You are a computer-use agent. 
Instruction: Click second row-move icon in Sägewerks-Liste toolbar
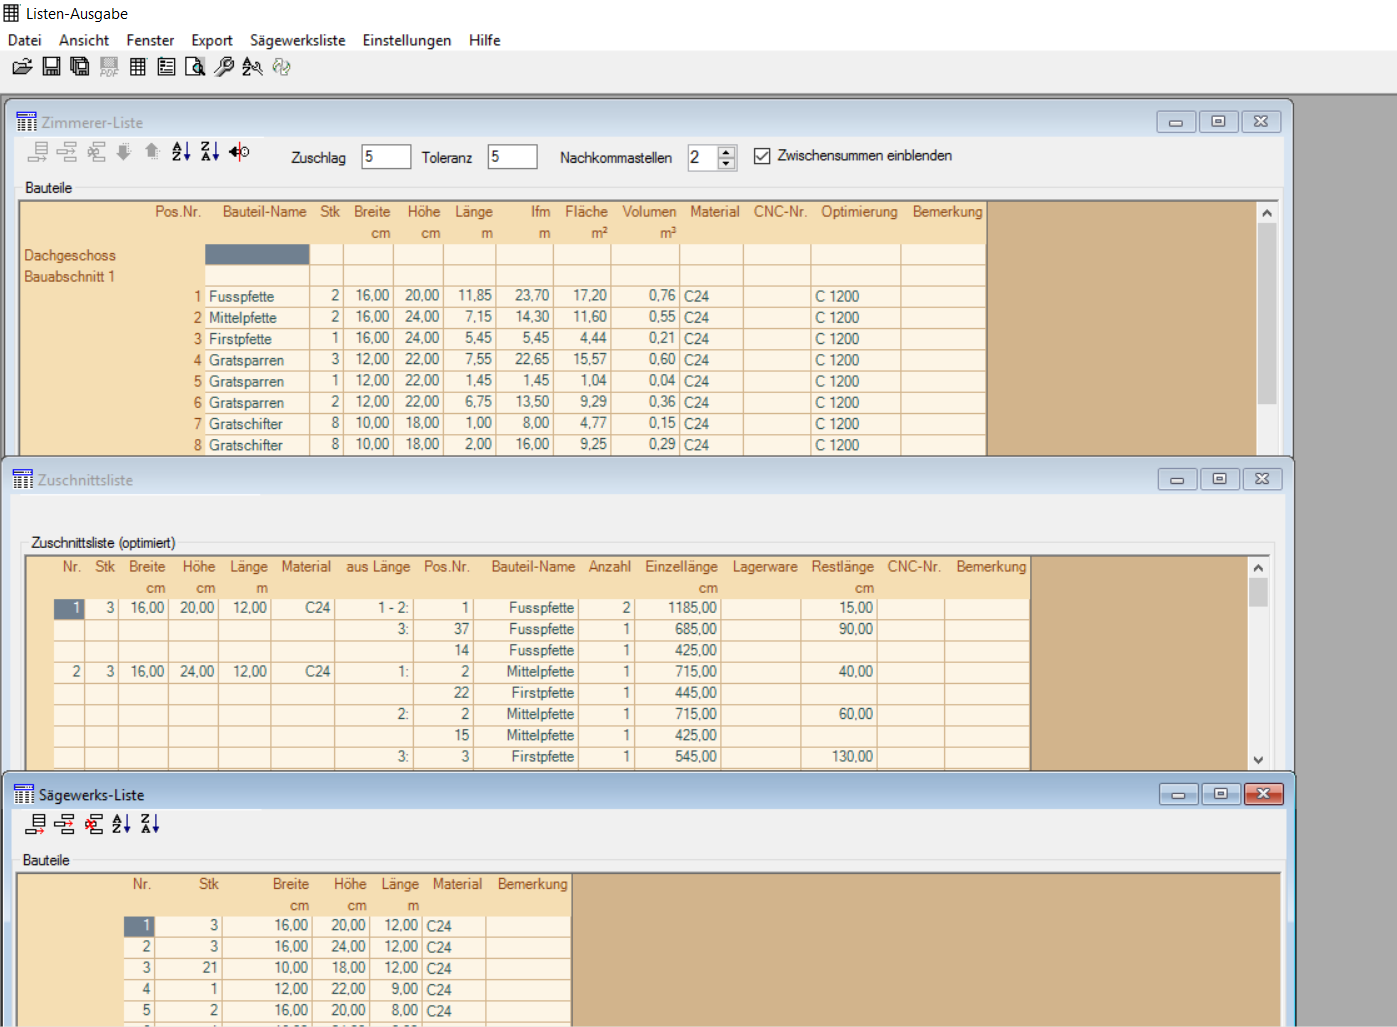pyautogui.click(x=64, y=824)
